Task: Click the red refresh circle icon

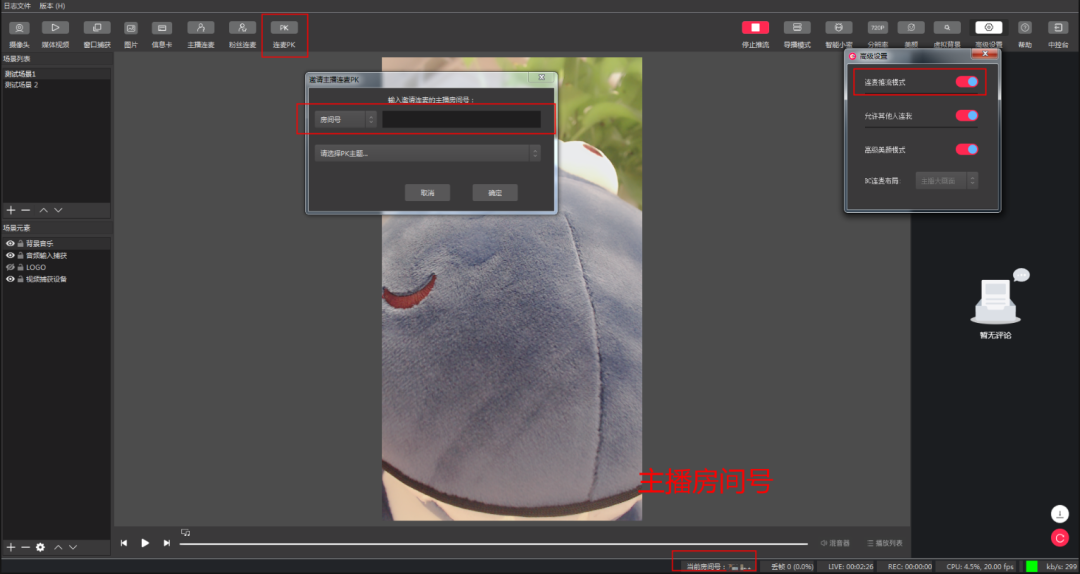Action: coord(1059,538)
